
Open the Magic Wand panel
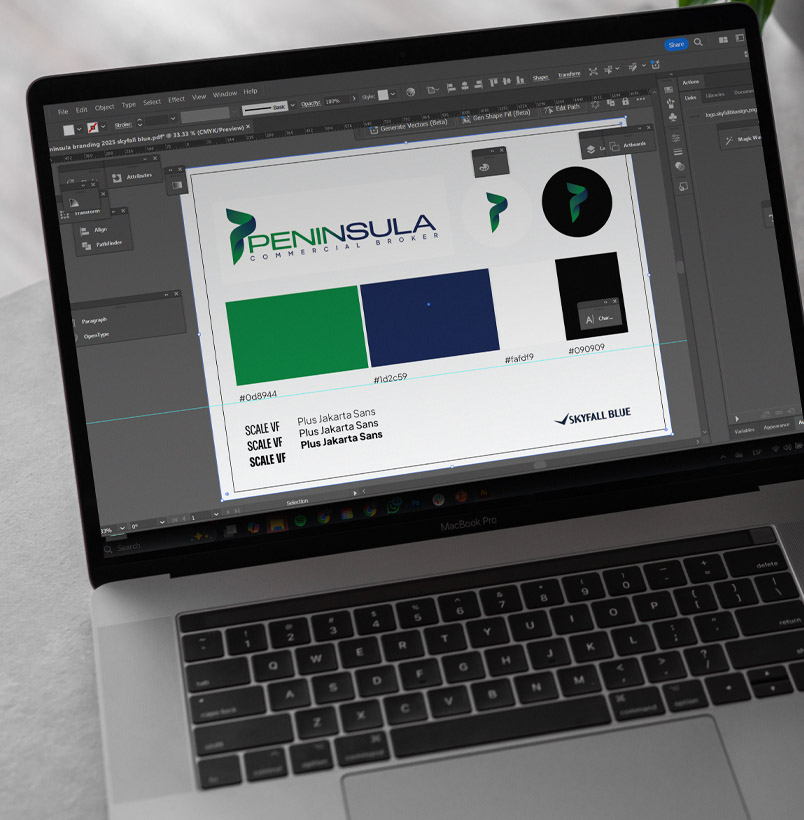742,140
